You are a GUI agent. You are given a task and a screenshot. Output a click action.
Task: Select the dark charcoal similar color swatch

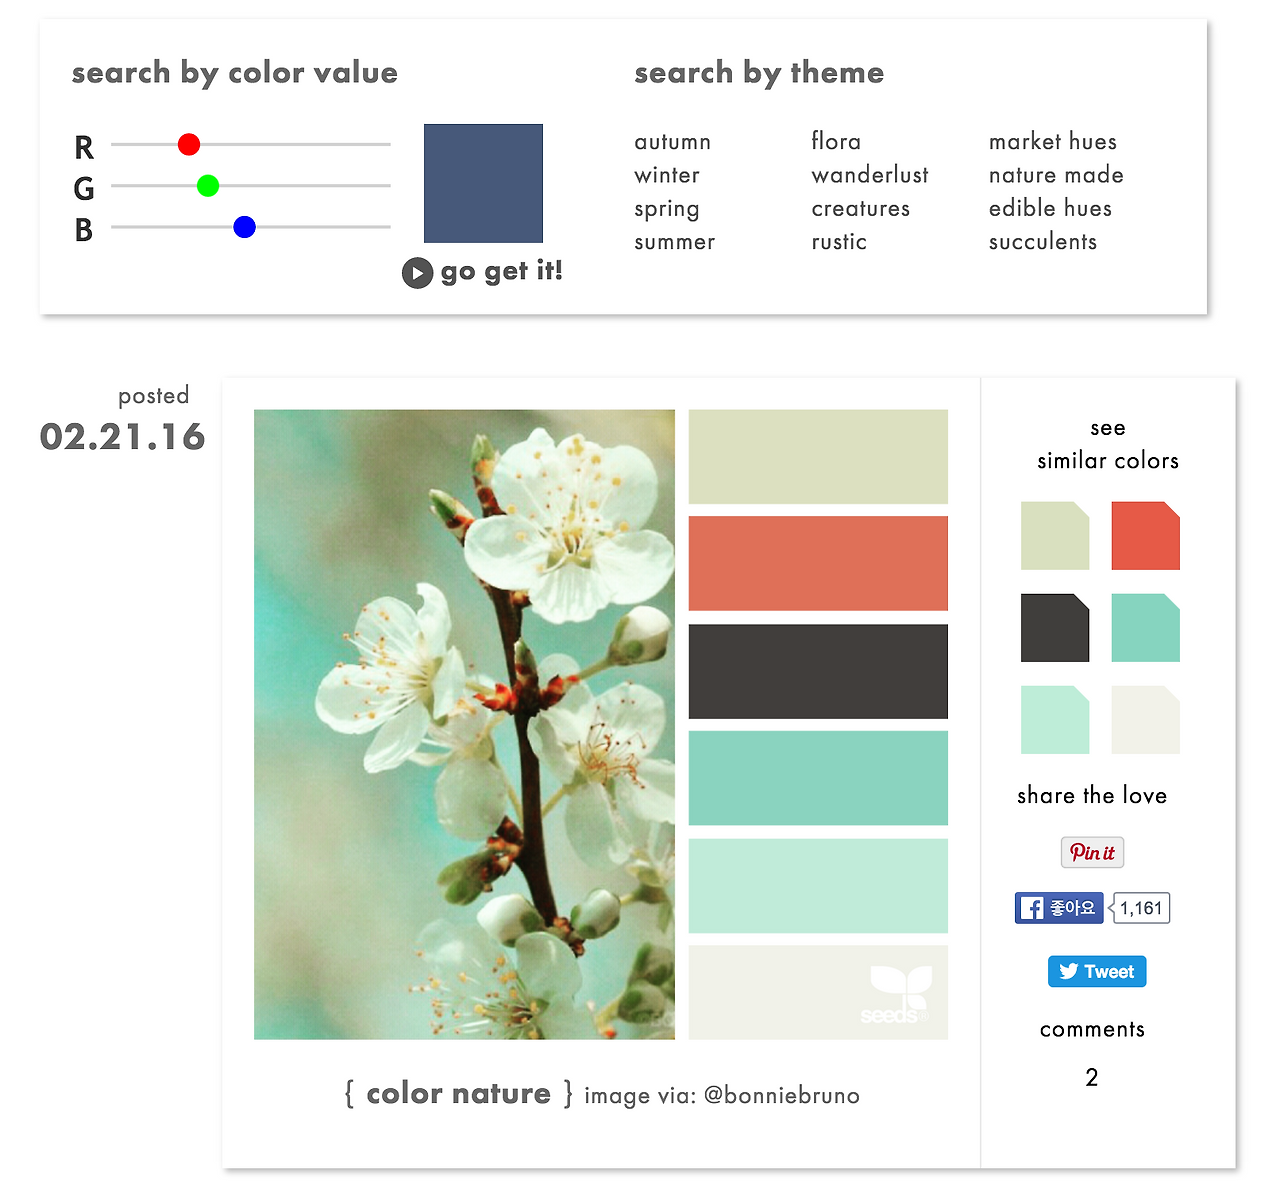pos(1054,628)
